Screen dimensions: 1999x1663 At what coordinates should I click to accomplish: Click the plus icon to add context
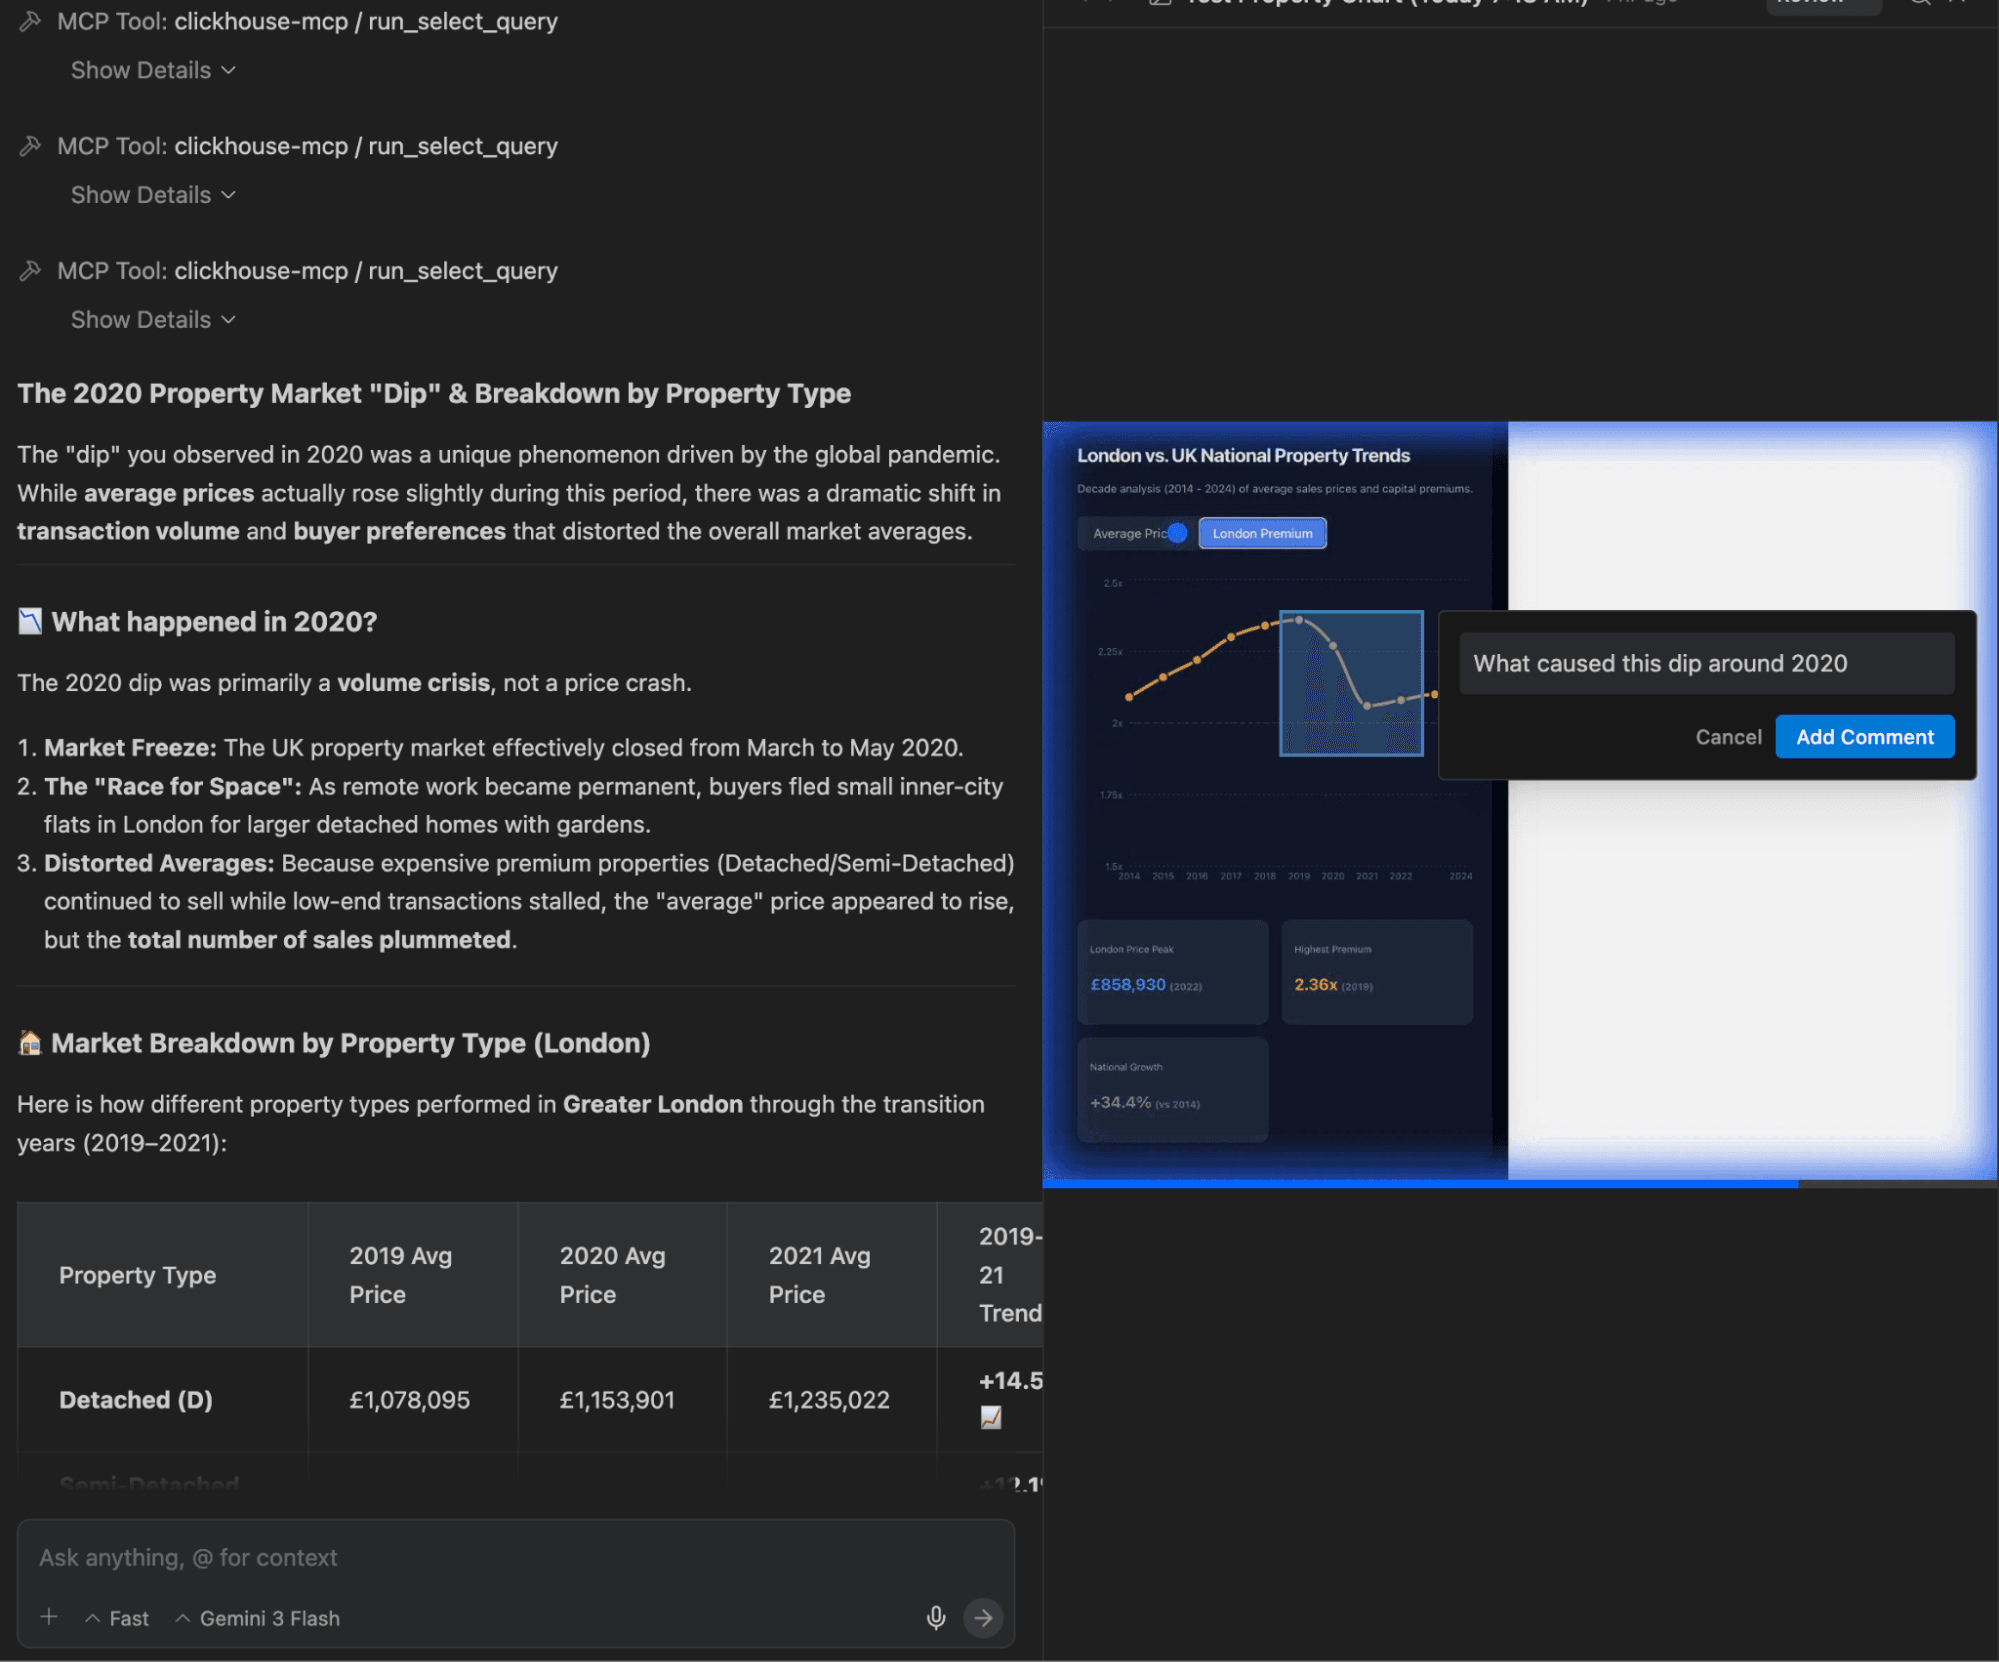pos(48,1617)
